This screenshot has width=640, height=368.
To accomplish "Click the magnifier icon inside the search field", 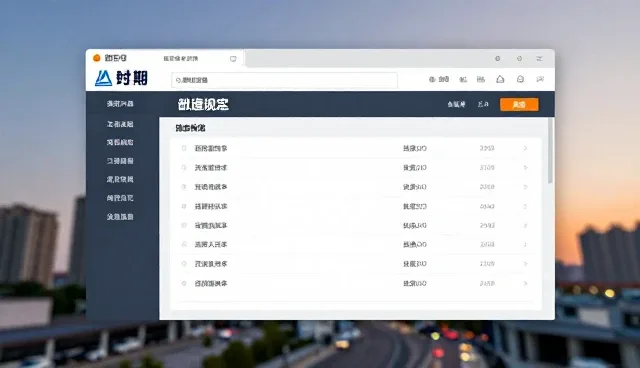I will (x=178, y=80).
